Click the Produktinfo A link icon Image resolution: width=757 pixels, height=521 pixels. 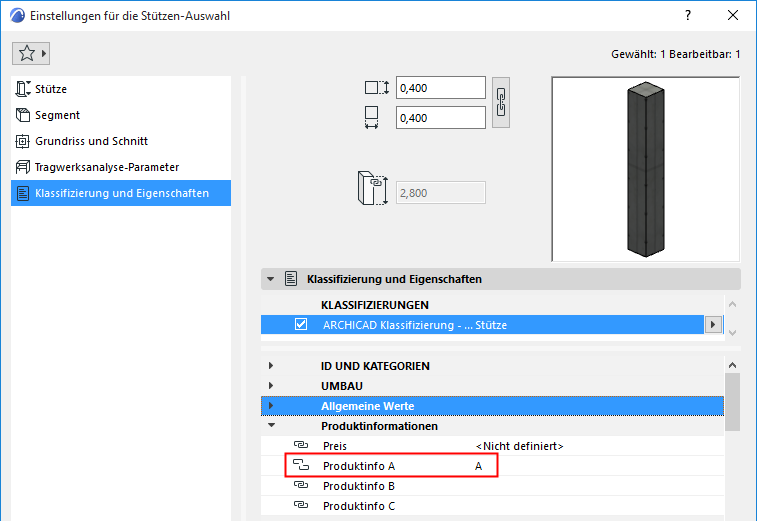301,466
